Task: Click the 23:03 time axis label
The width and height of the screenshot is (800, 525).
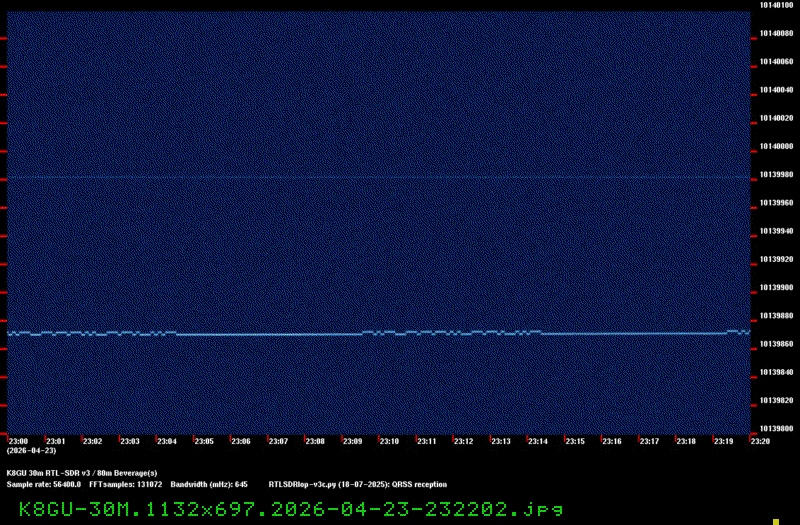Action: pos(130,441)
